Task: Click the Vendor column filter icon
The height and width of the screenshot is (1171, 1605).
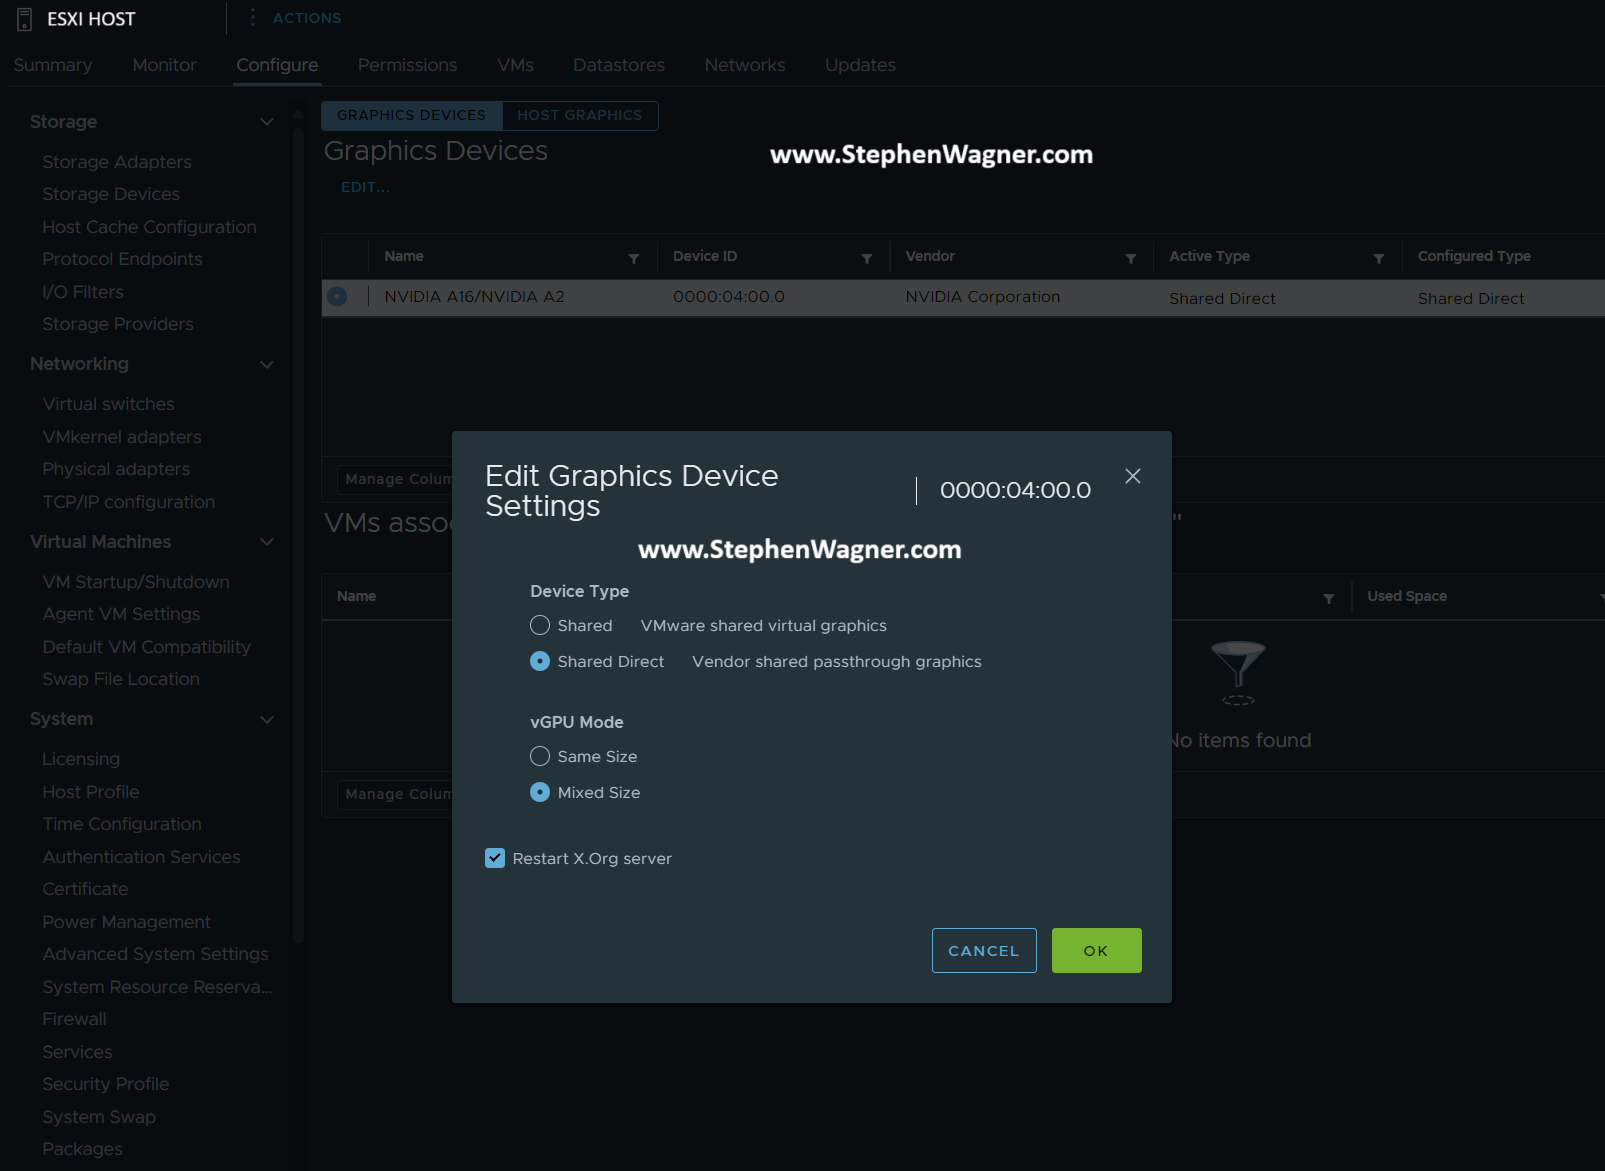Action: point(1131,258)
